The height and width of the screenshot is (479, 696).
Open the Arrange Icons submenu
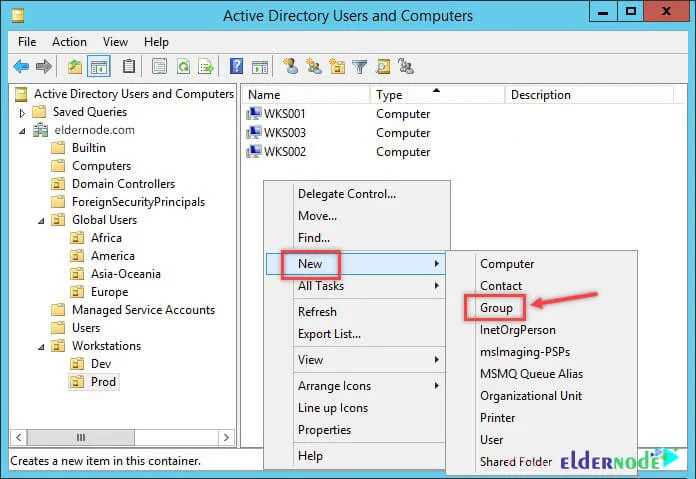356,386
